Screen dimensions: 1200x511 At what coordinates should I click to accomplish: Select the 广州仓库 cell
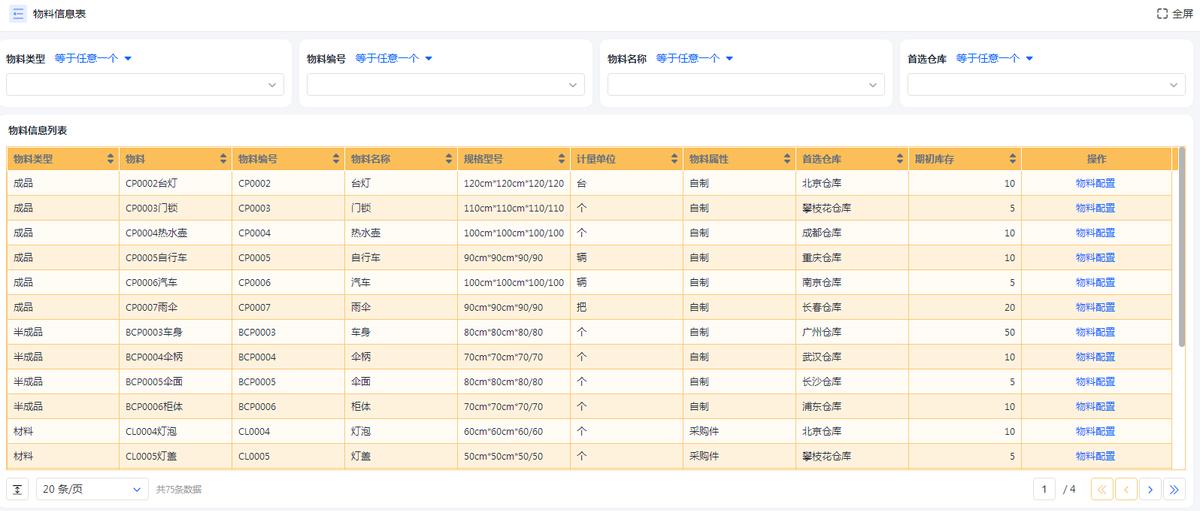[852, 332]
